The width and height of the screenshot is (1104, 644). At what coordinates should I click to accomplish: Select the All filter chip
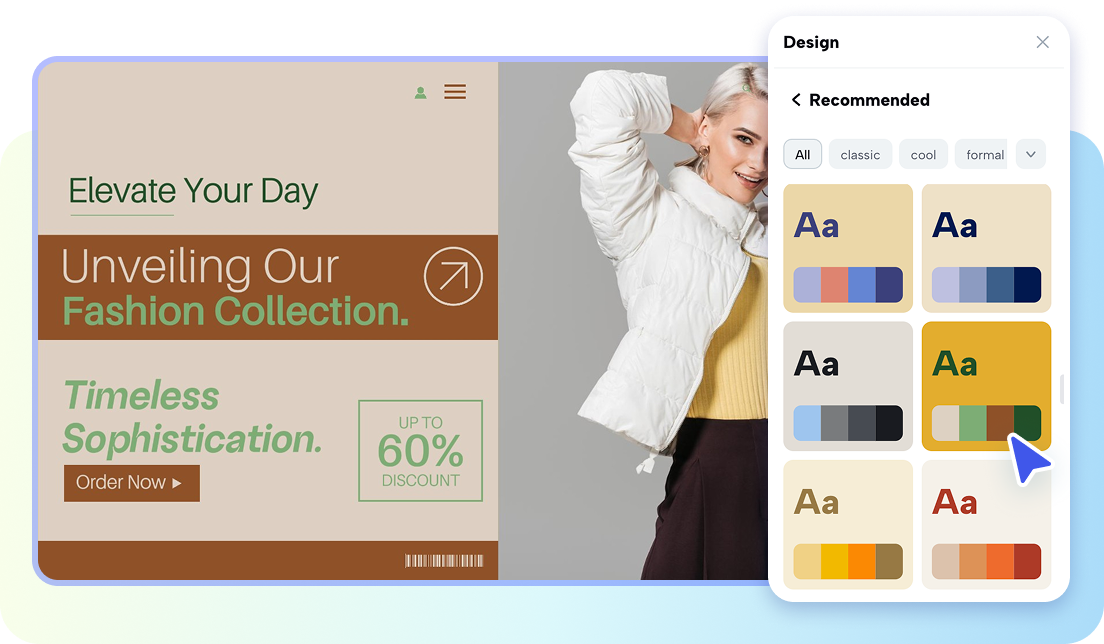pos(802,154)
